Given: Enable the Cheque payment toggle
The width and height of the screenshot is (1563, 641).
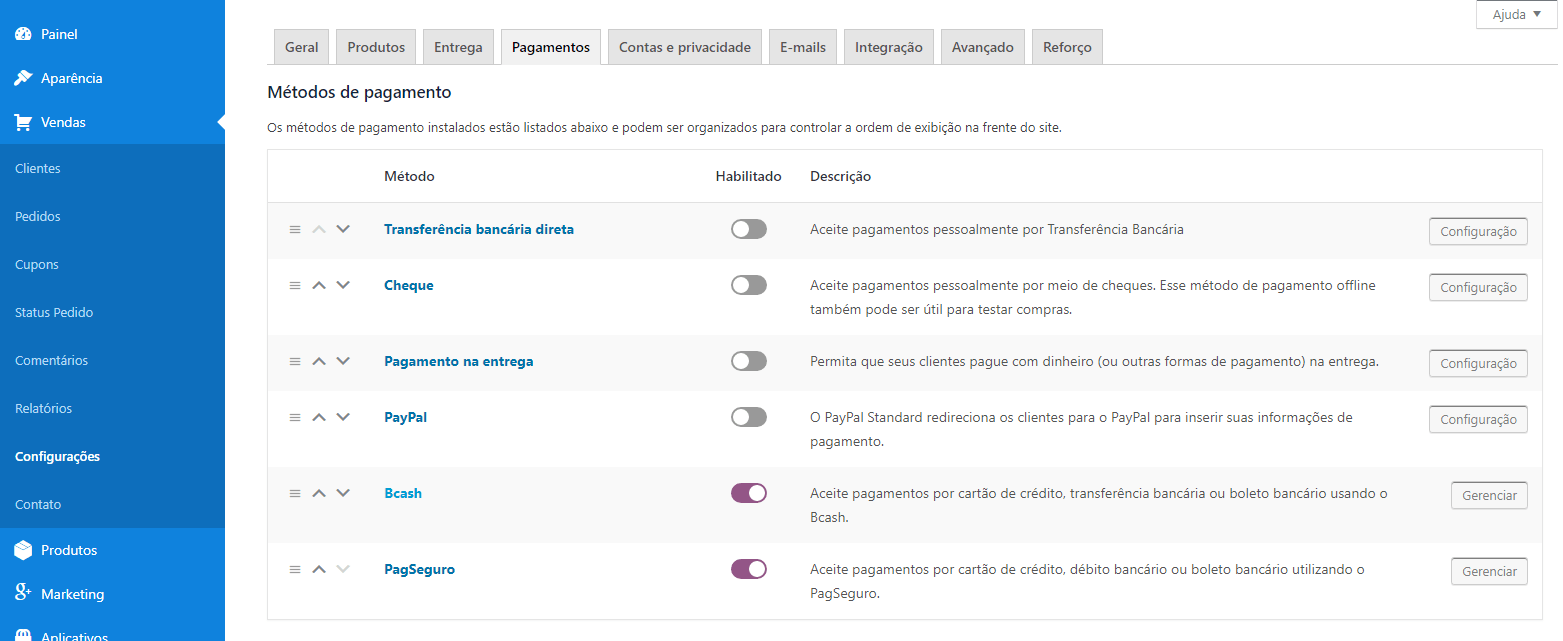Looking at the screenshot, I should point(749,285).
